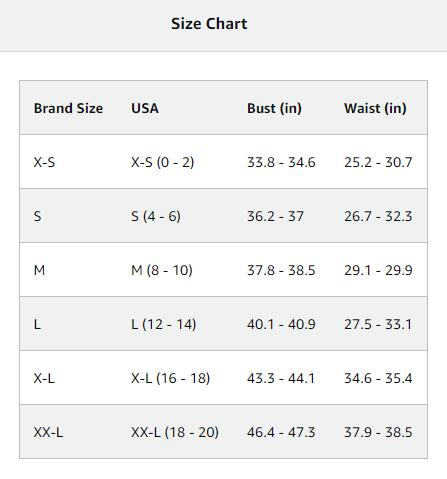Select the S (4 - 6) cell
Image resolution: width=447 pixels, height=479 pixels.
point(156,216)
